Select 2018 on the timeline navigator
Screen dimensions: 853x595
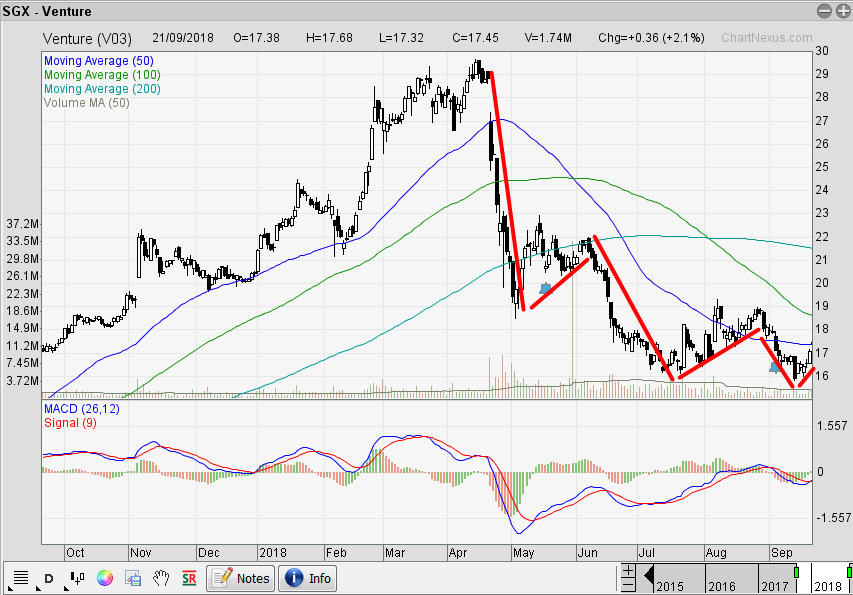click(827, 586)
